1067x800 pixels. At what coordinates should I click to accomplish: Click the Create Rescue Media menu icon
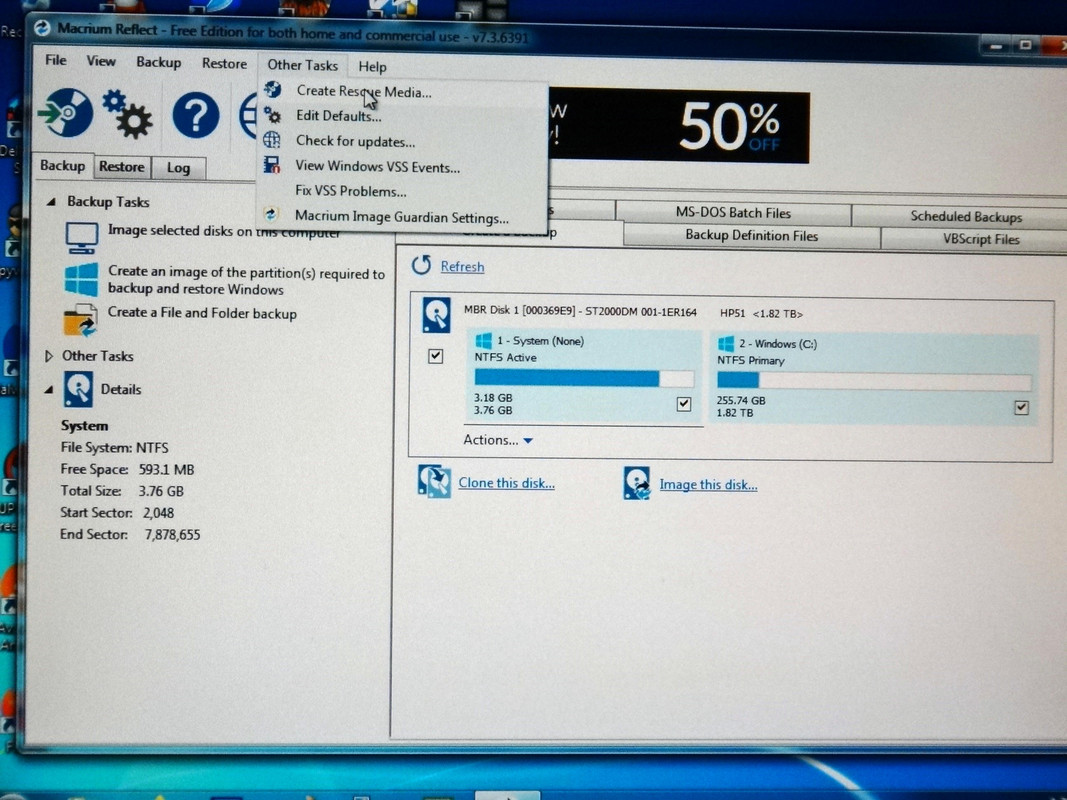(273, 90)
